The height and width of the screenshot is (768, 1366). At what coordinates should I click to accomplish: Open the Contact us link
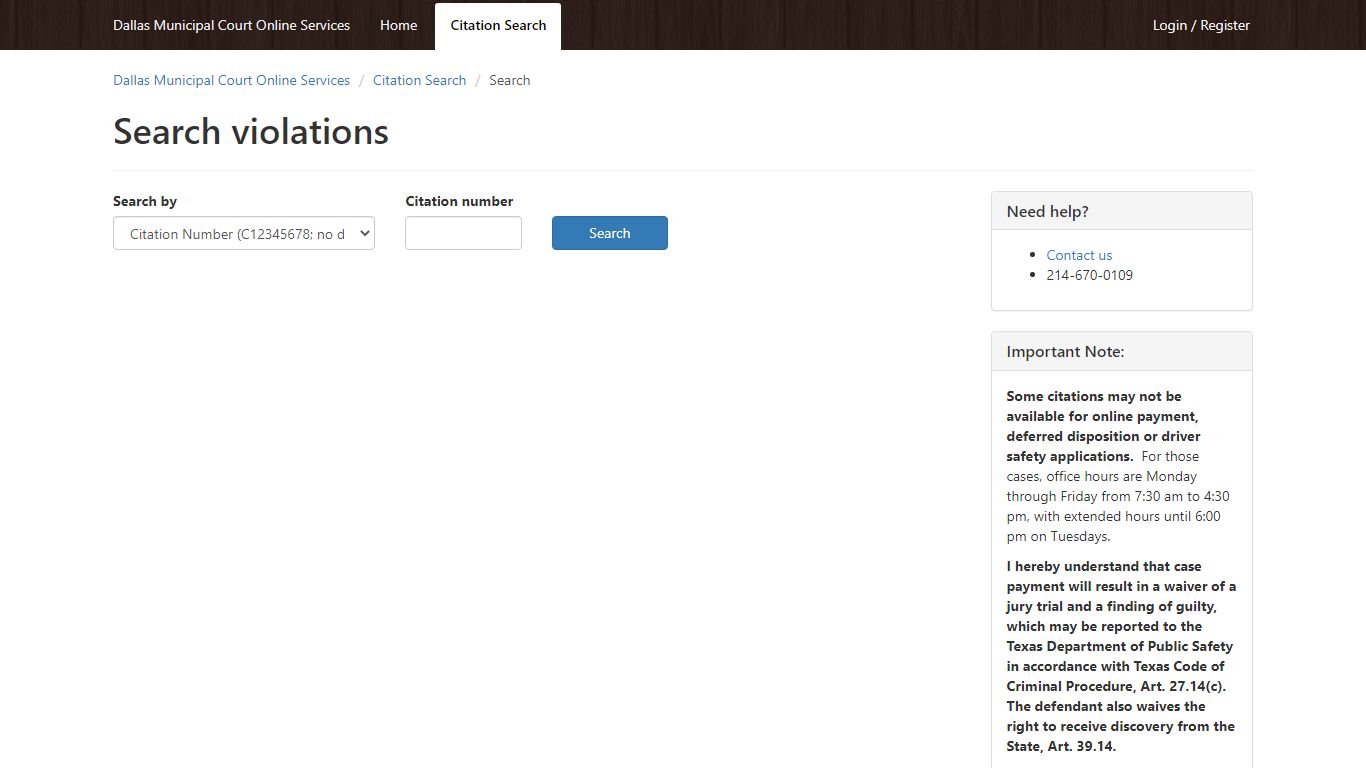pyautogui.click(x=1079, y=255)
